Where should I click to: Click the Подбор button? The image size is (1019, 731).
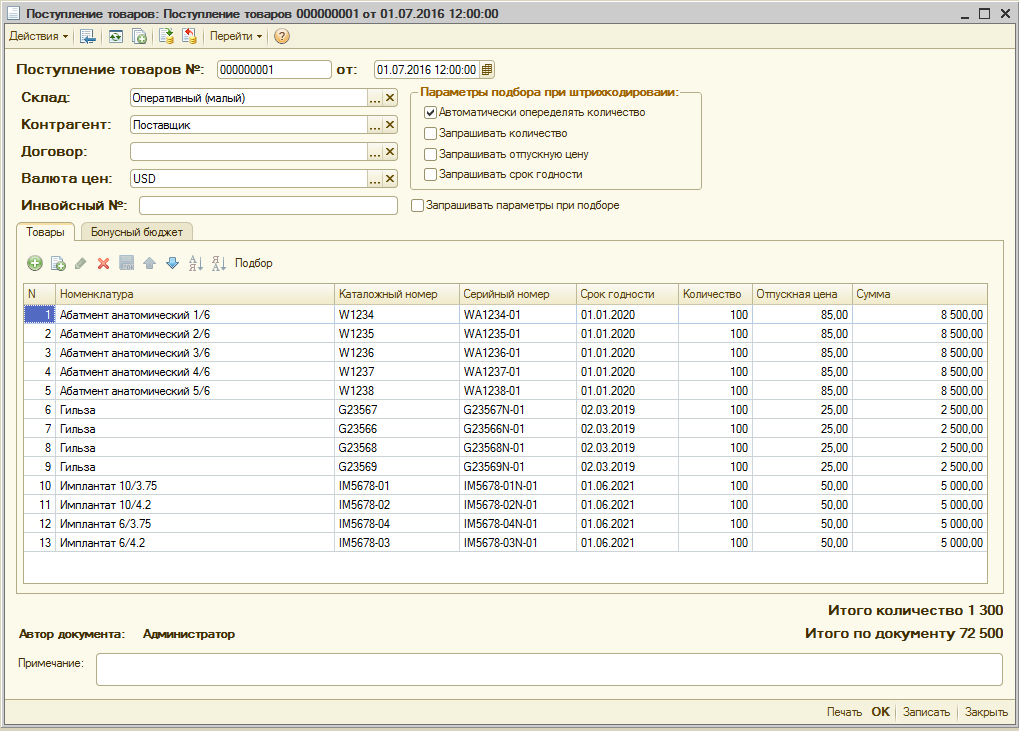coord(253,263)
